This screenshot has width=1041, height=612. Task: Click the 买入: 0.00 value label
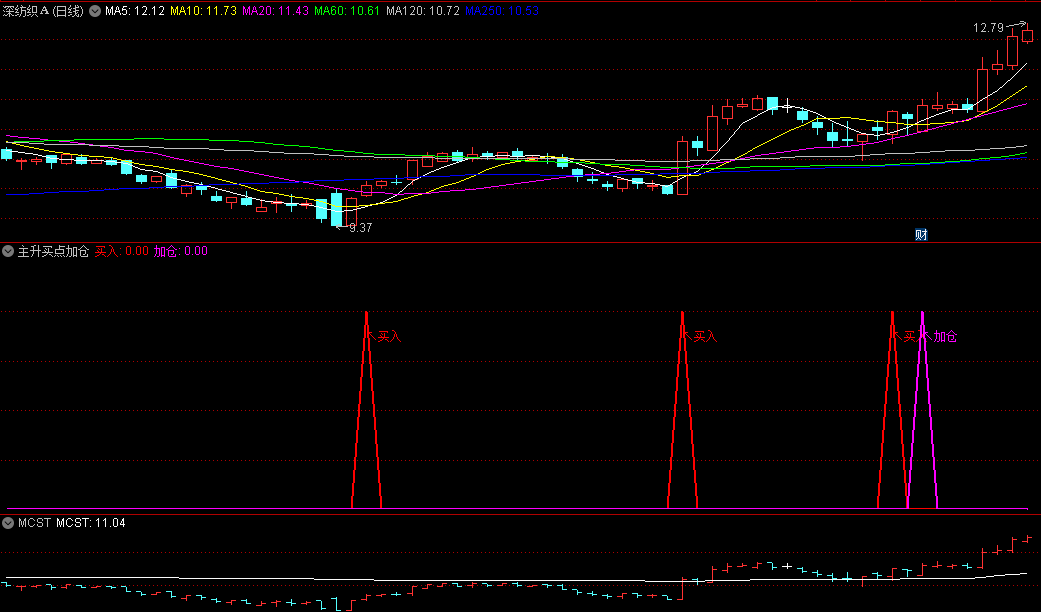point(121,251)
